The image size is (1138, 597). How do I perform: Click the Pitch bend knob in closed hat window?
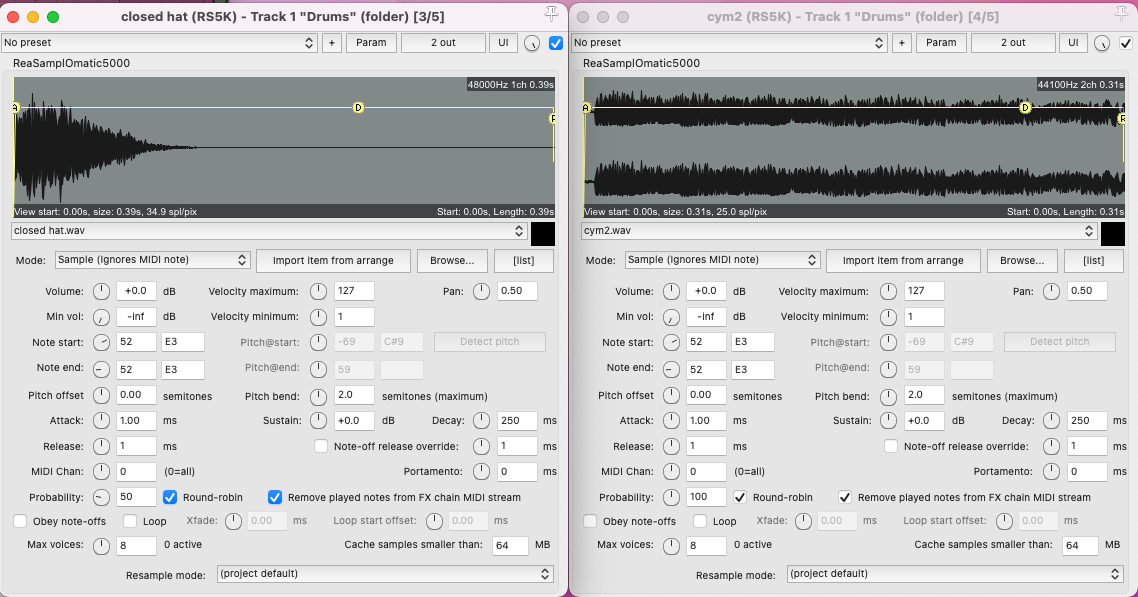point(319,396)
